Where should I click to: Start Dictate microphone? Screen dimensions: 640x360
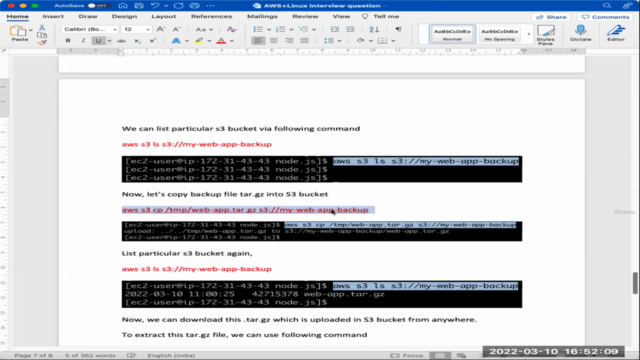tap(580, 33)
